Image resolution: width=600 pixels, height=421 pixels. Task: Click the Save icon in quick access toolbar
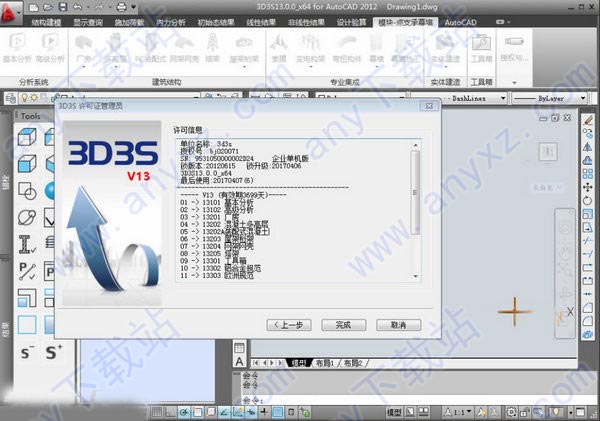coord(63,7)
